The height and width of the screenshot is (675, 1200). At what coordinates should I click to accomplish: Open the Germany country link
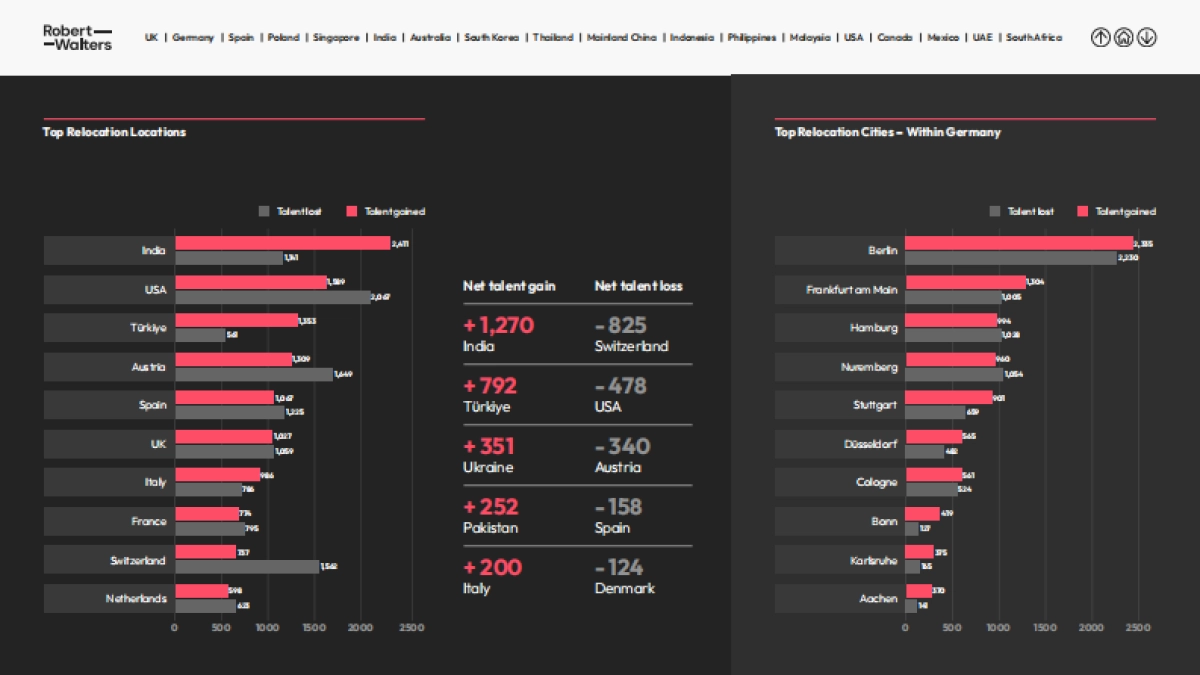point(193,38)
